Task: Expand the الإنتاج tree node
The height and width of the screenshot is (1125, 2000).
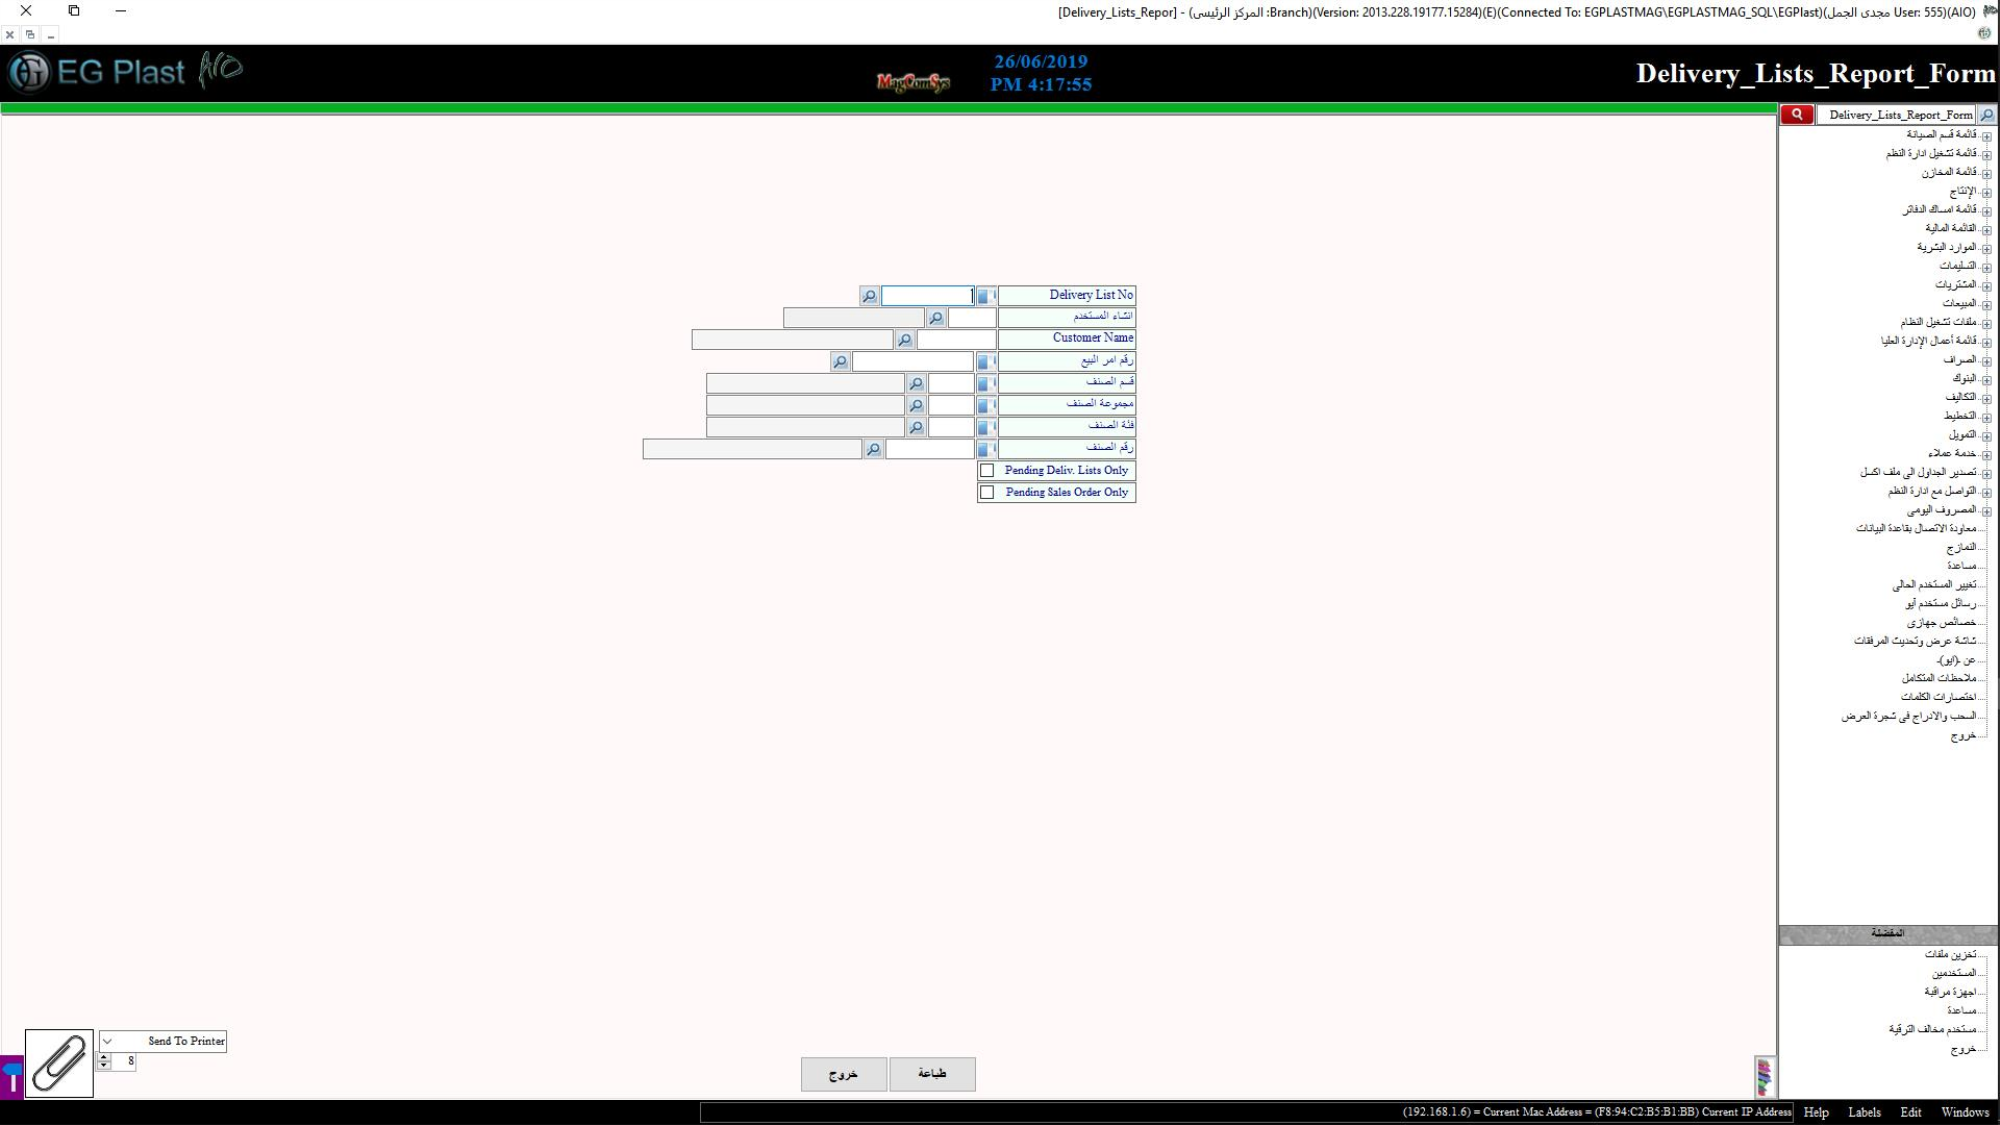Action: coord(1987,192)
